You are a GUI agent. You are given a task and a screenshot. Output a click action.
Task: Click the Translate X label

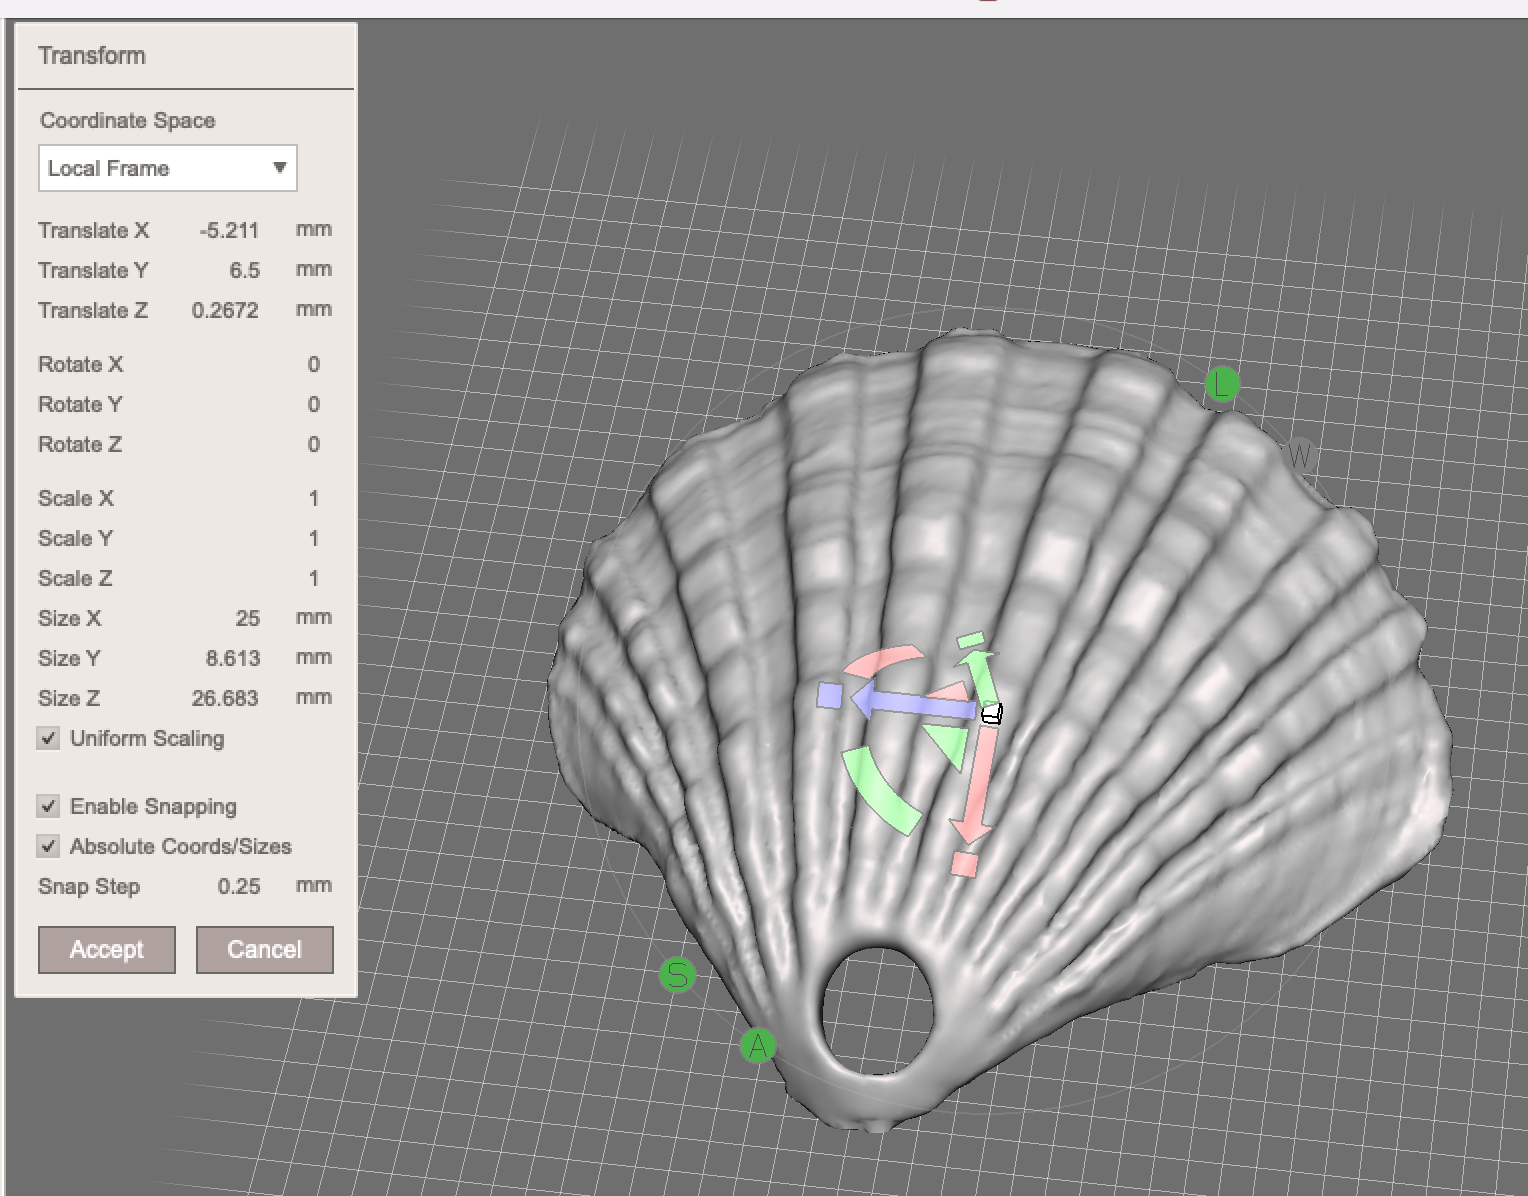point(94,230)
